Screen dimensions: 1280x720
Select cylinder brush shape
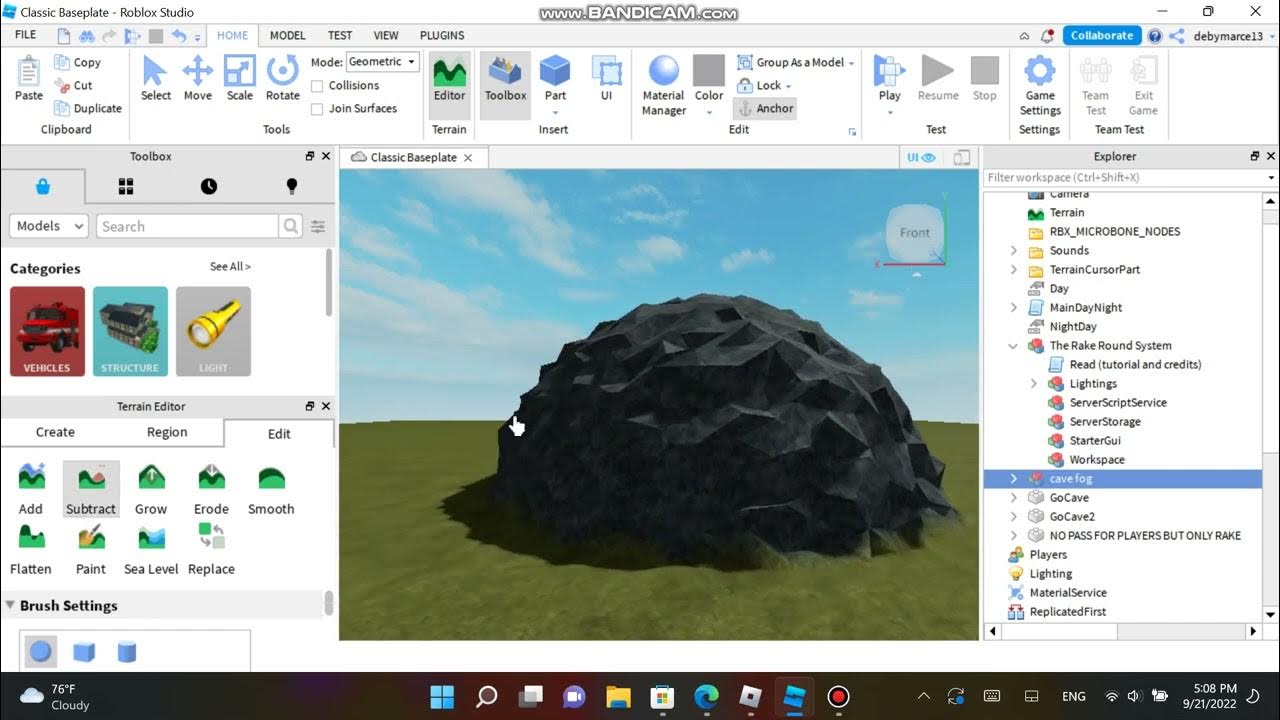pos(127,652)
